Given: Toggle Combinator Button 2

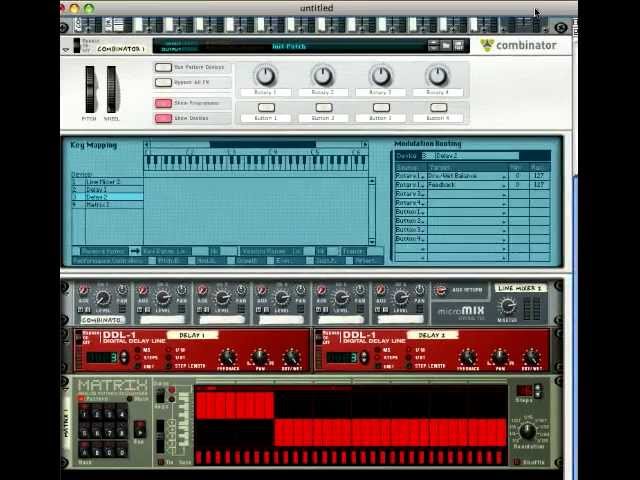Looking at the screenshot, I should pyautogui.click(x=324, y=107).
